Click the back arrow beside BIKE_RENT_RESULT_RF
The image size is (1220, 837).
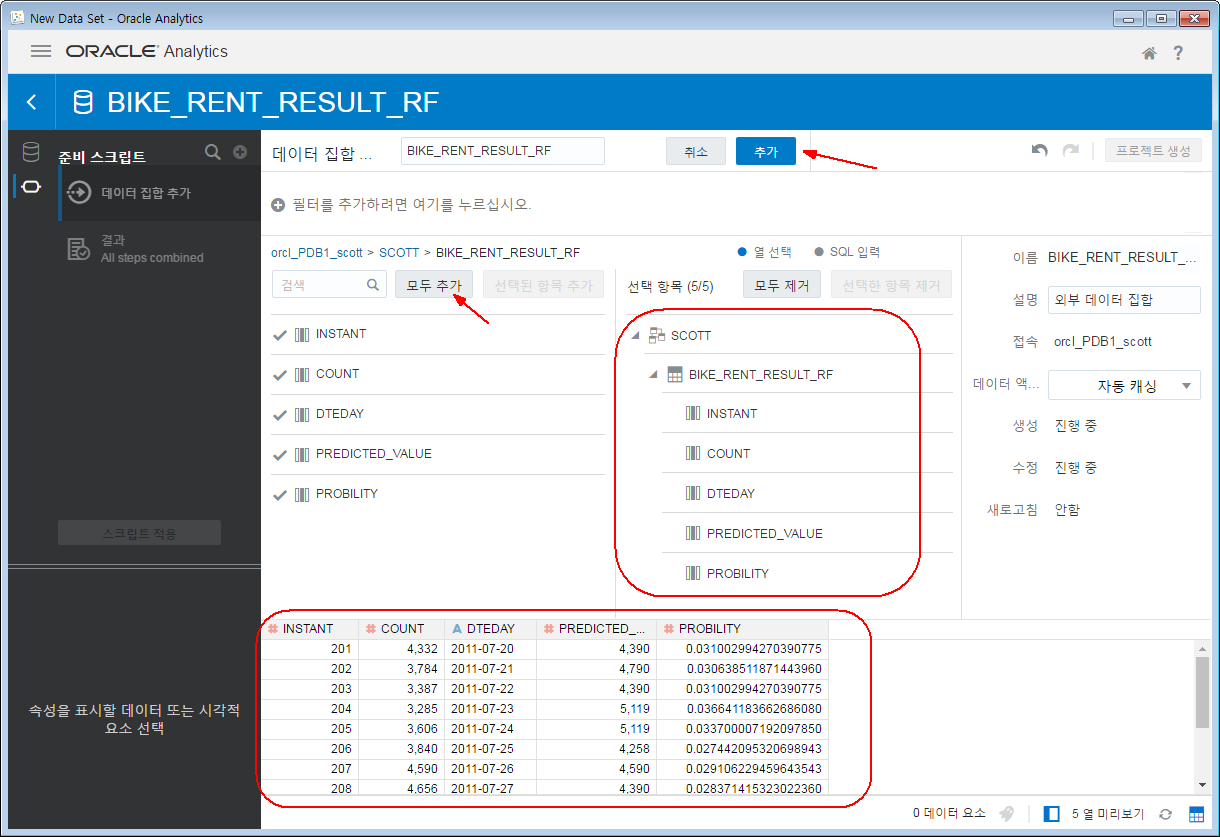(x=32, y=102)
